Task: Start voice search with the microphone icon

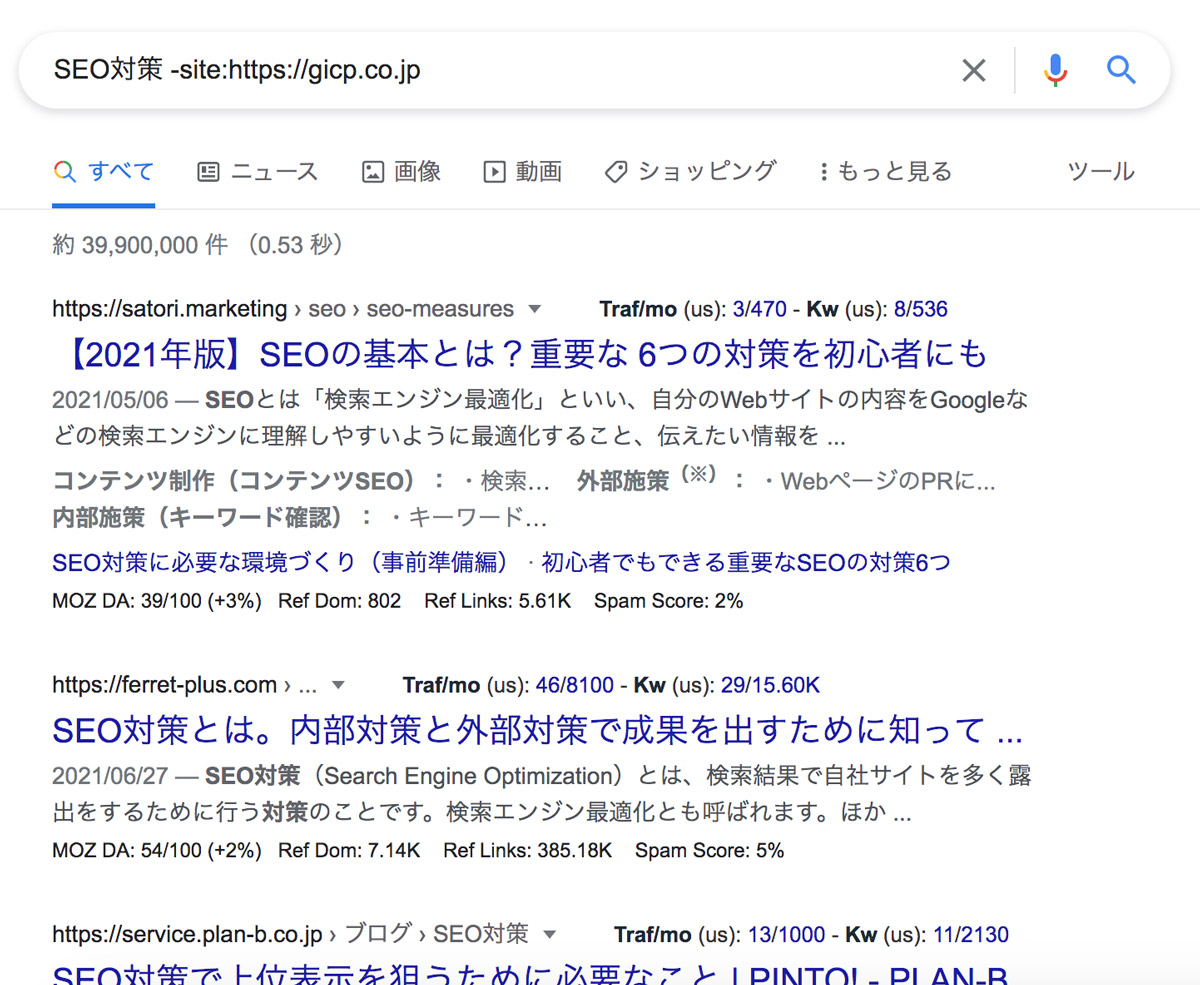Action: (x=1055, y=70)
